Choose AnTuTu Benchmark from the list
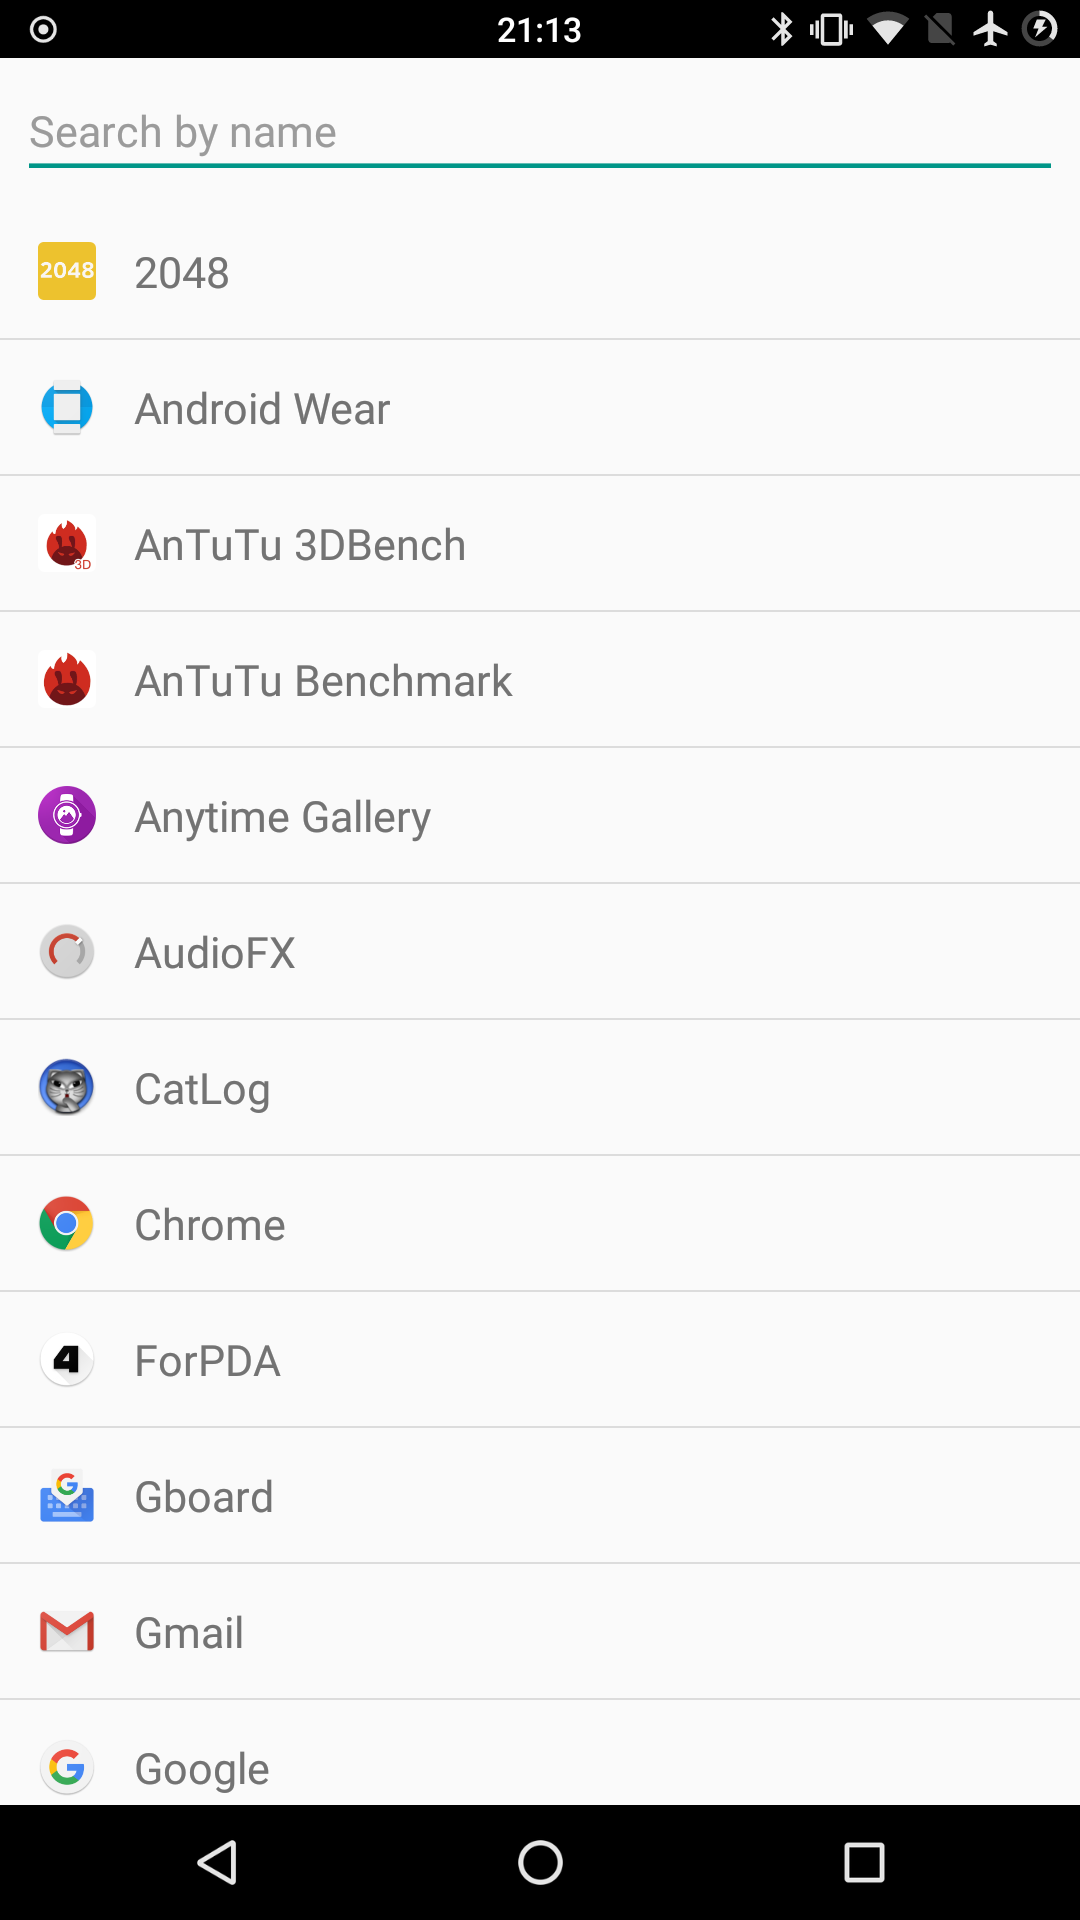Image resolution: width=1080 pixels, height=1920 pixels. (x=323, y=681)
